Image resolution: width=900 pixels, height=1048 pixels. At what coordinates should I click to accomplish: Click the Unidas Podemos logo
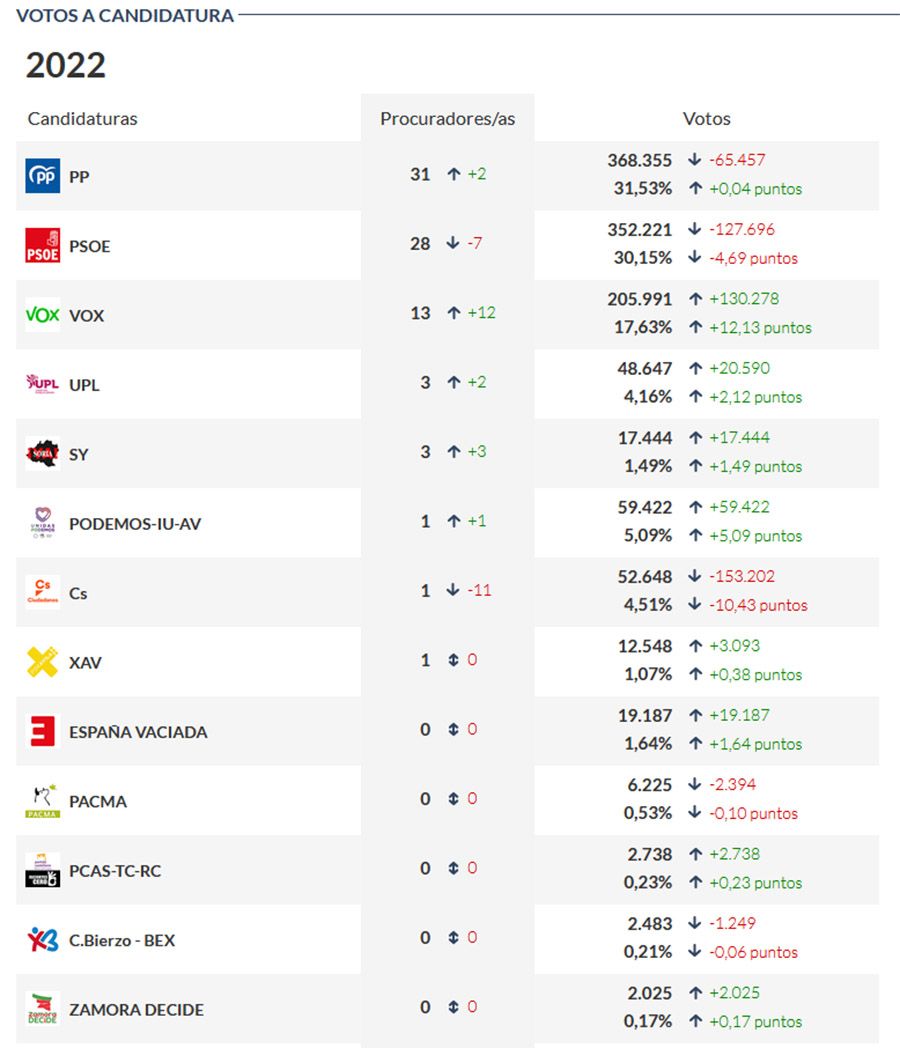pos(43,523)
